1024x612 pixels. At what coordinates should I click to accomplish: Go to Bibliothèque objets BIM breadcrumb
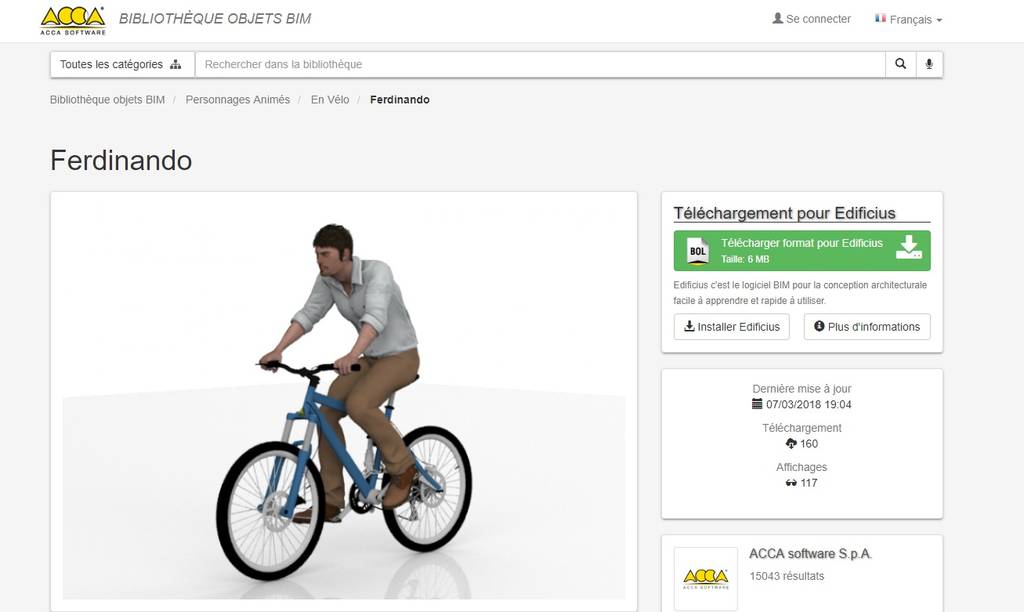pos(107,99)
